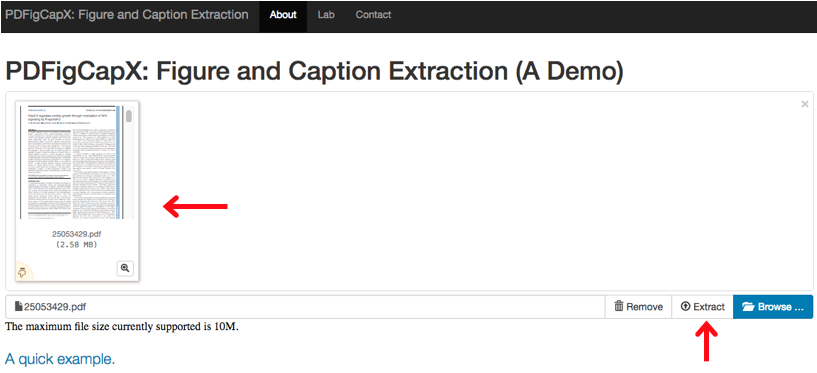Switch to the About tab
The width and height of the screenshot is (817, 373).
pyautogui.click(x=283, y=15)
